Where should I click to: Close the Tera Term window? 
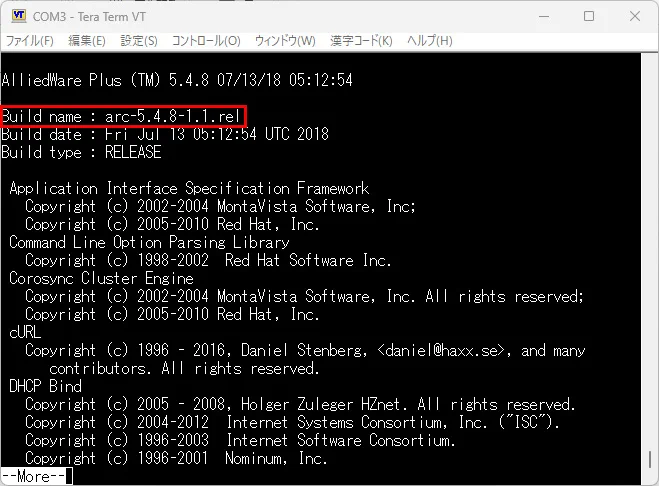[635, 16]
